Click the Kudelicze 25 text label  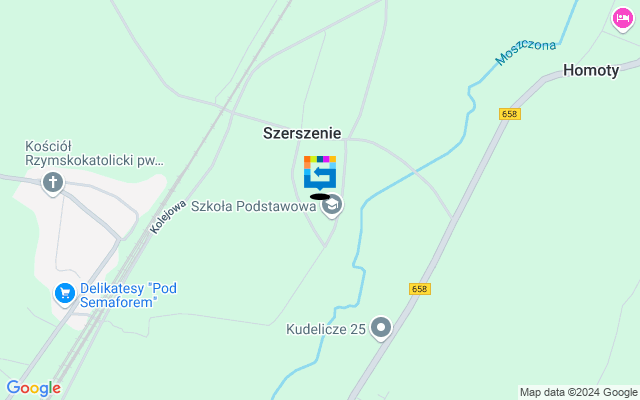pyautogui.click(x=326, y=329)
